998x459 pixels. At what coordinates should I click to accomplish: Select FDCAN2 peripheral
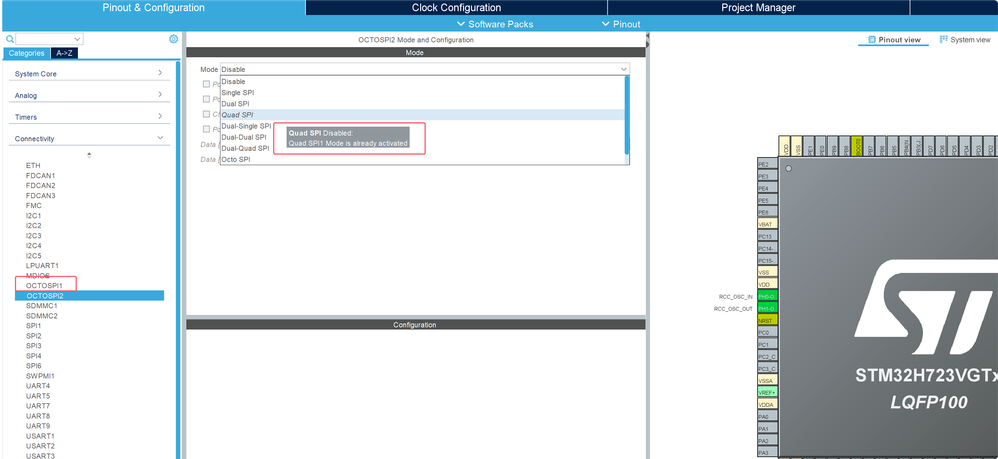[x=41, y=185]
